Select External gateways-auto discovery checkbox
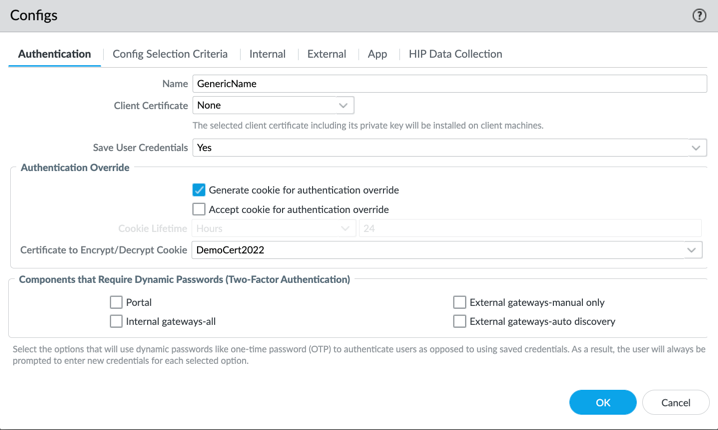This screenshot has height=430, width=718. tap(460, 322)
